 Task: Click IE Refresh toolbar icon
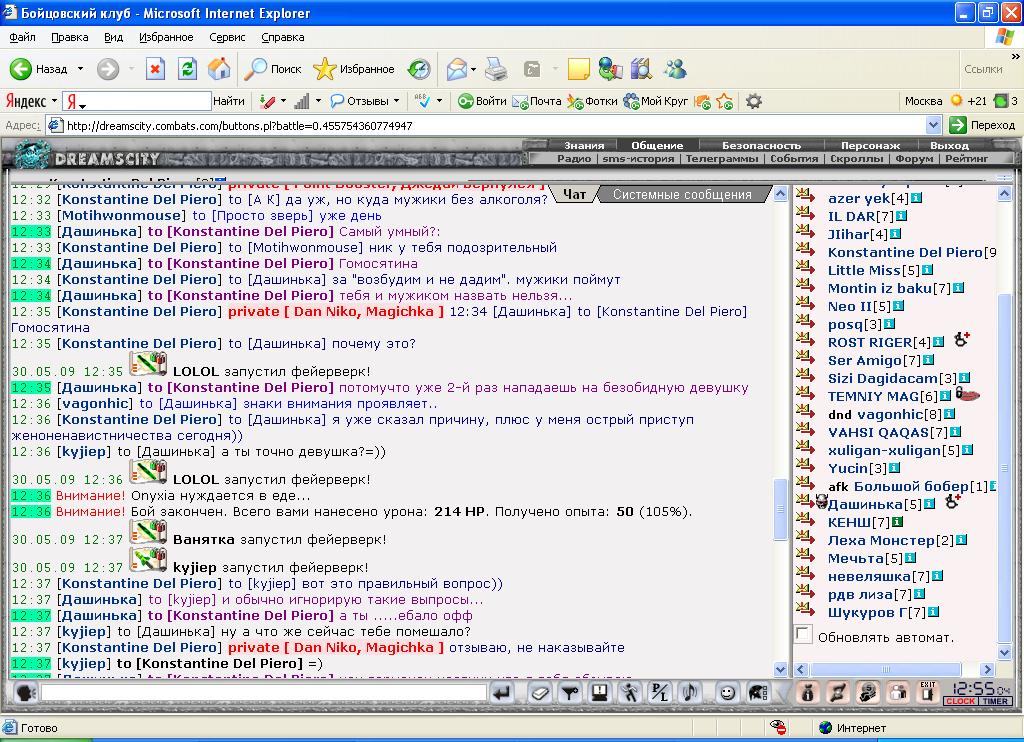coord(187,69)
